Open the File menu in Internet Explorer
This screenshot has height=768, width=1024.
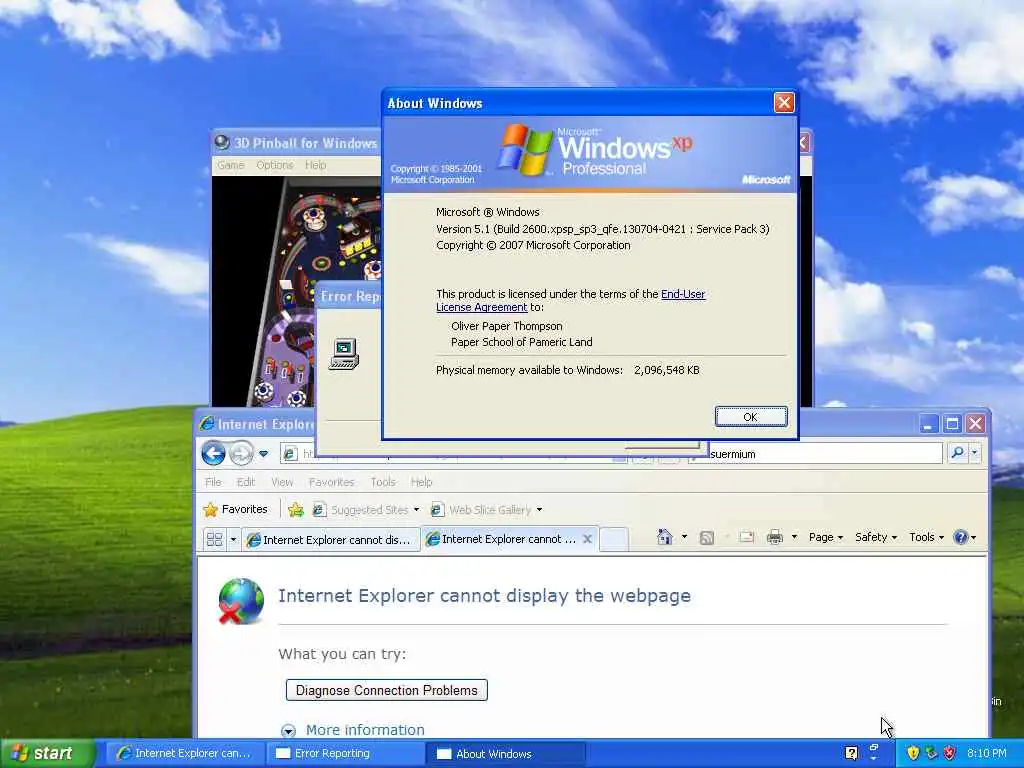213,482
